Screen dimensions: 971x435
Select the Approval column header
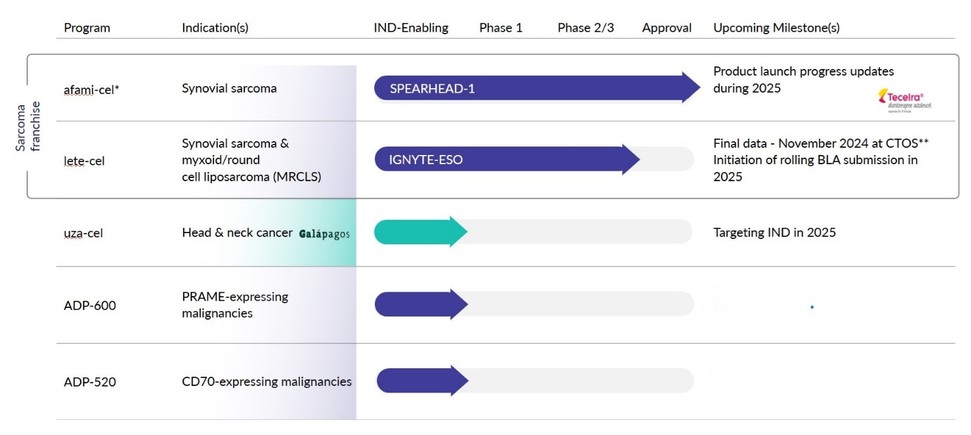(x=667, y=28)
